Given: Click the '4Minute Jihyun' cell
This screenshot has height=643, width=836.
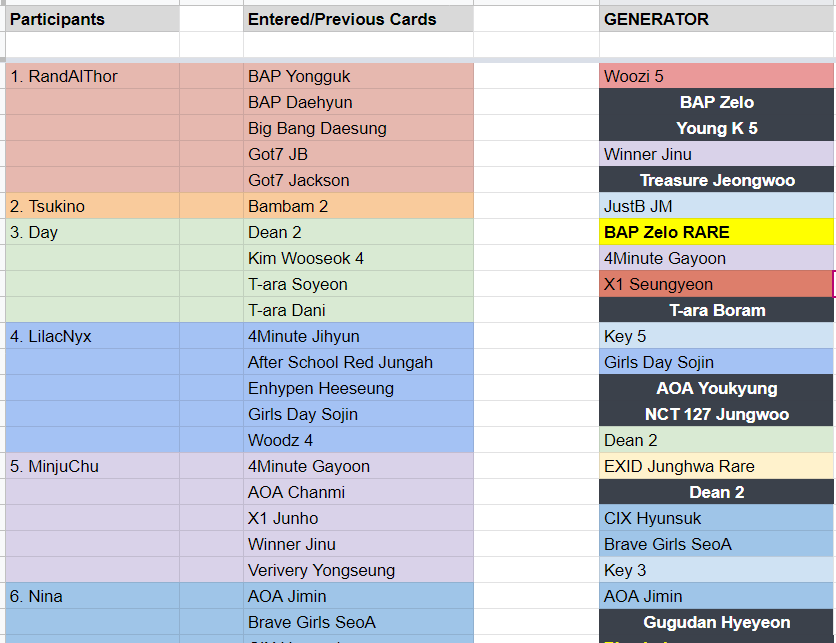Looking at the screenshot, I should pos(358,336).
